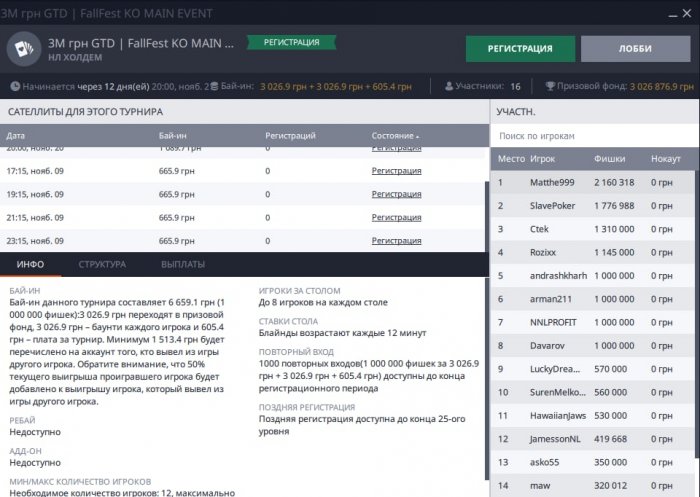Screen dimensions: 700x497
Task: Click the trophy icon beside Призовой фонд
Action: click(550, 86)
